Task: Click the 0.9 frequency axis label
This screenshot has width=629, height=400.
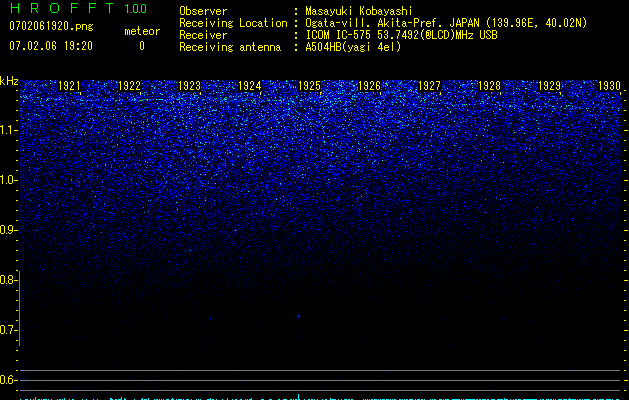Action: pyautogui.click(x=8, y=230)
